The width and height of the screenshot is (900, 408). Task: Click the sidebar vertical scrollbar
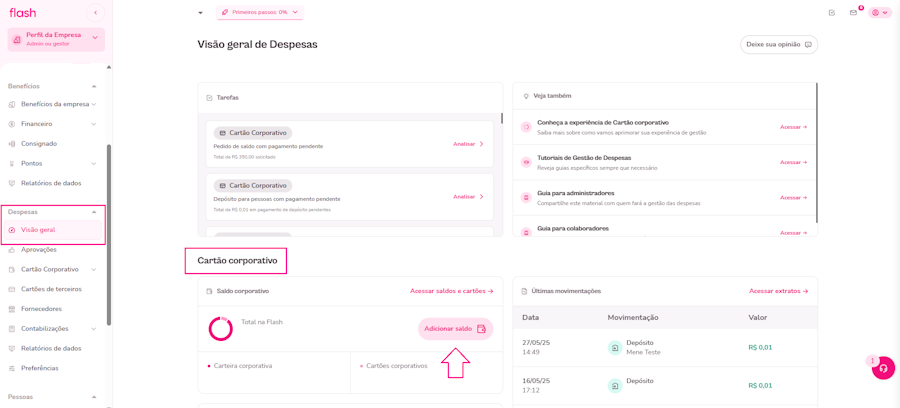pyautogui.click(x=109, y=234)
